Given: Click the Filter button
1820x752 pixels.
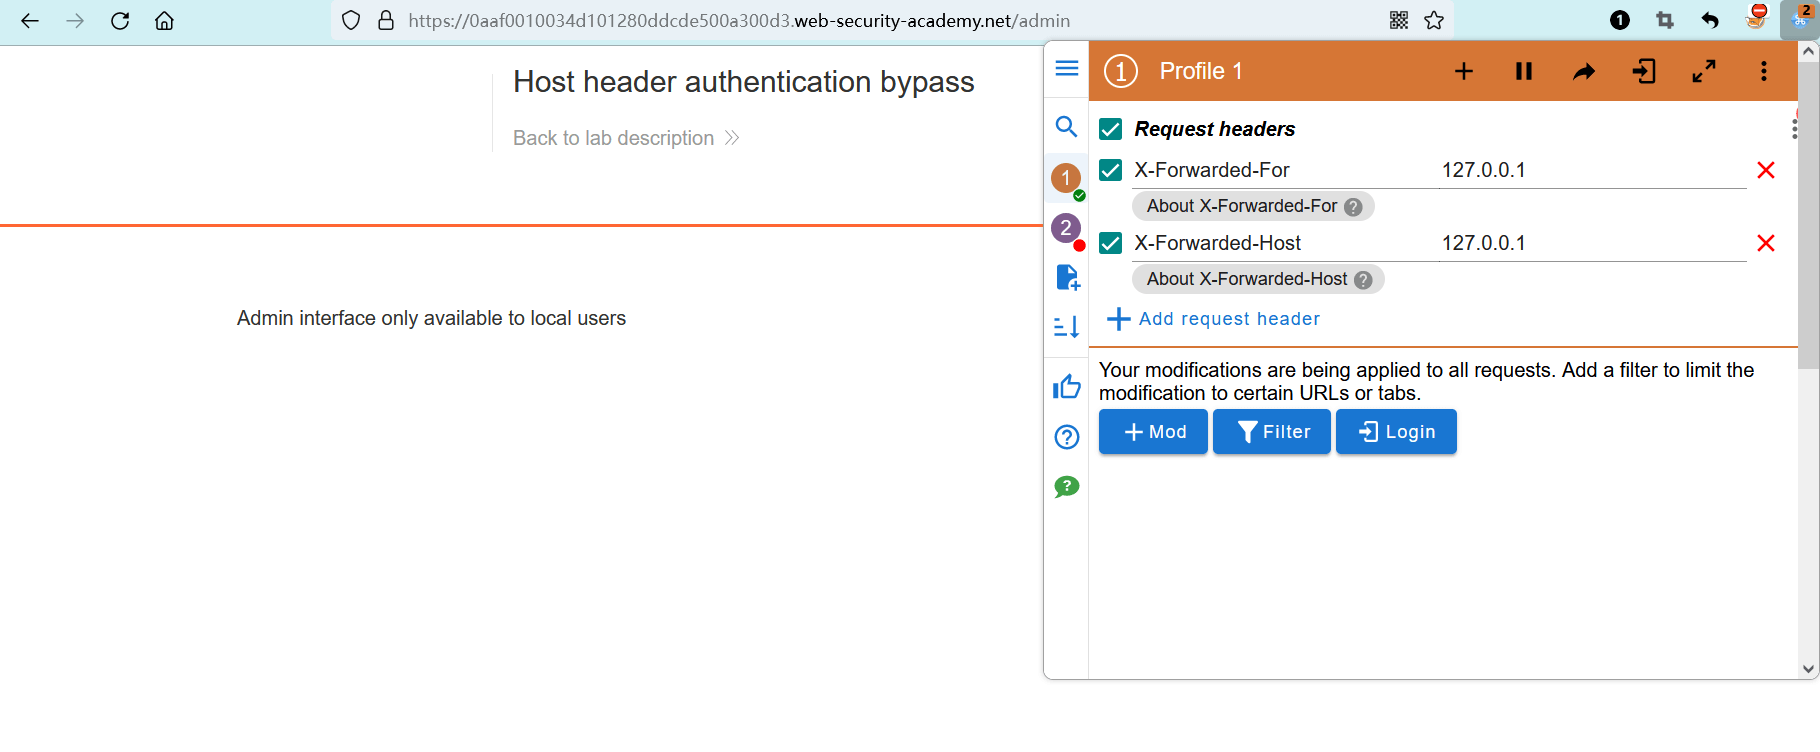Looking at the screenshot, I should (x=1271, y=432).
